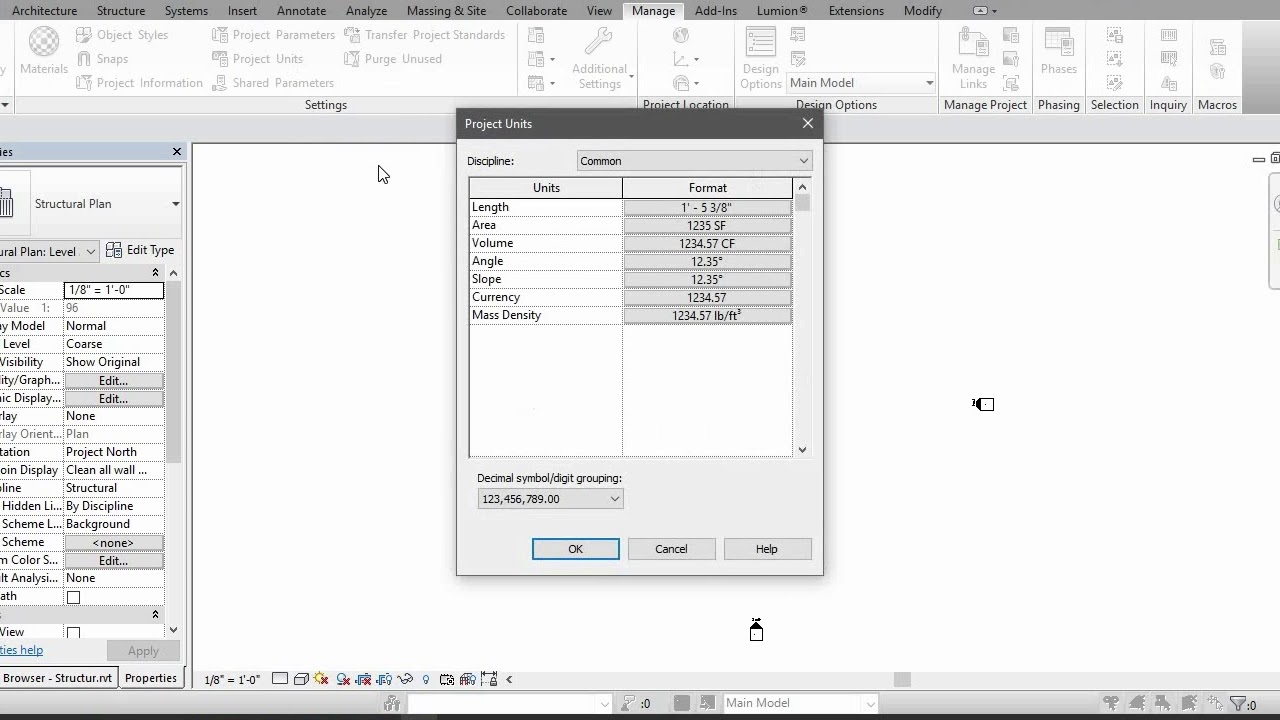Click the Materials icon in the ribbon
Image resolution: width=1280 pixels, height=720 pixels.
click(43, 50)
